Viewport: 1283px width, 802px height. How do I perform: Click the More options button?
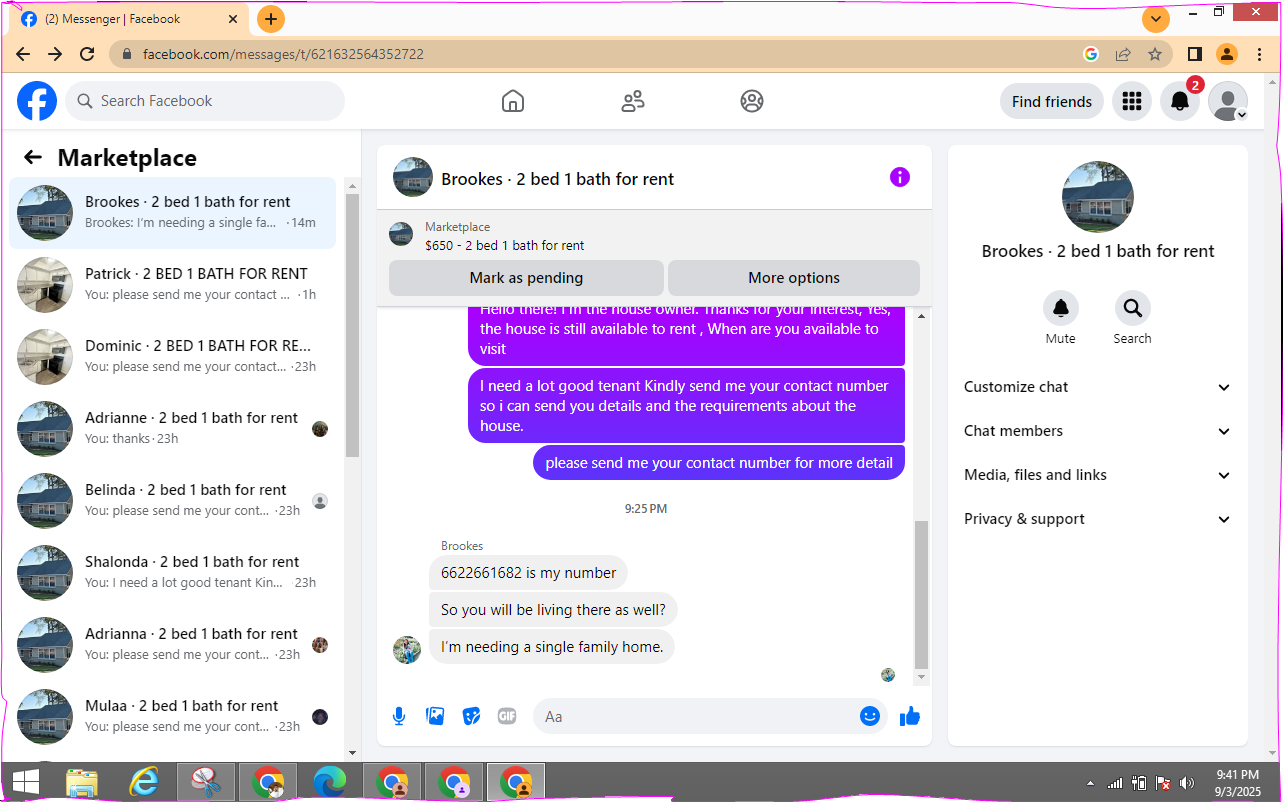pos(794,278)
